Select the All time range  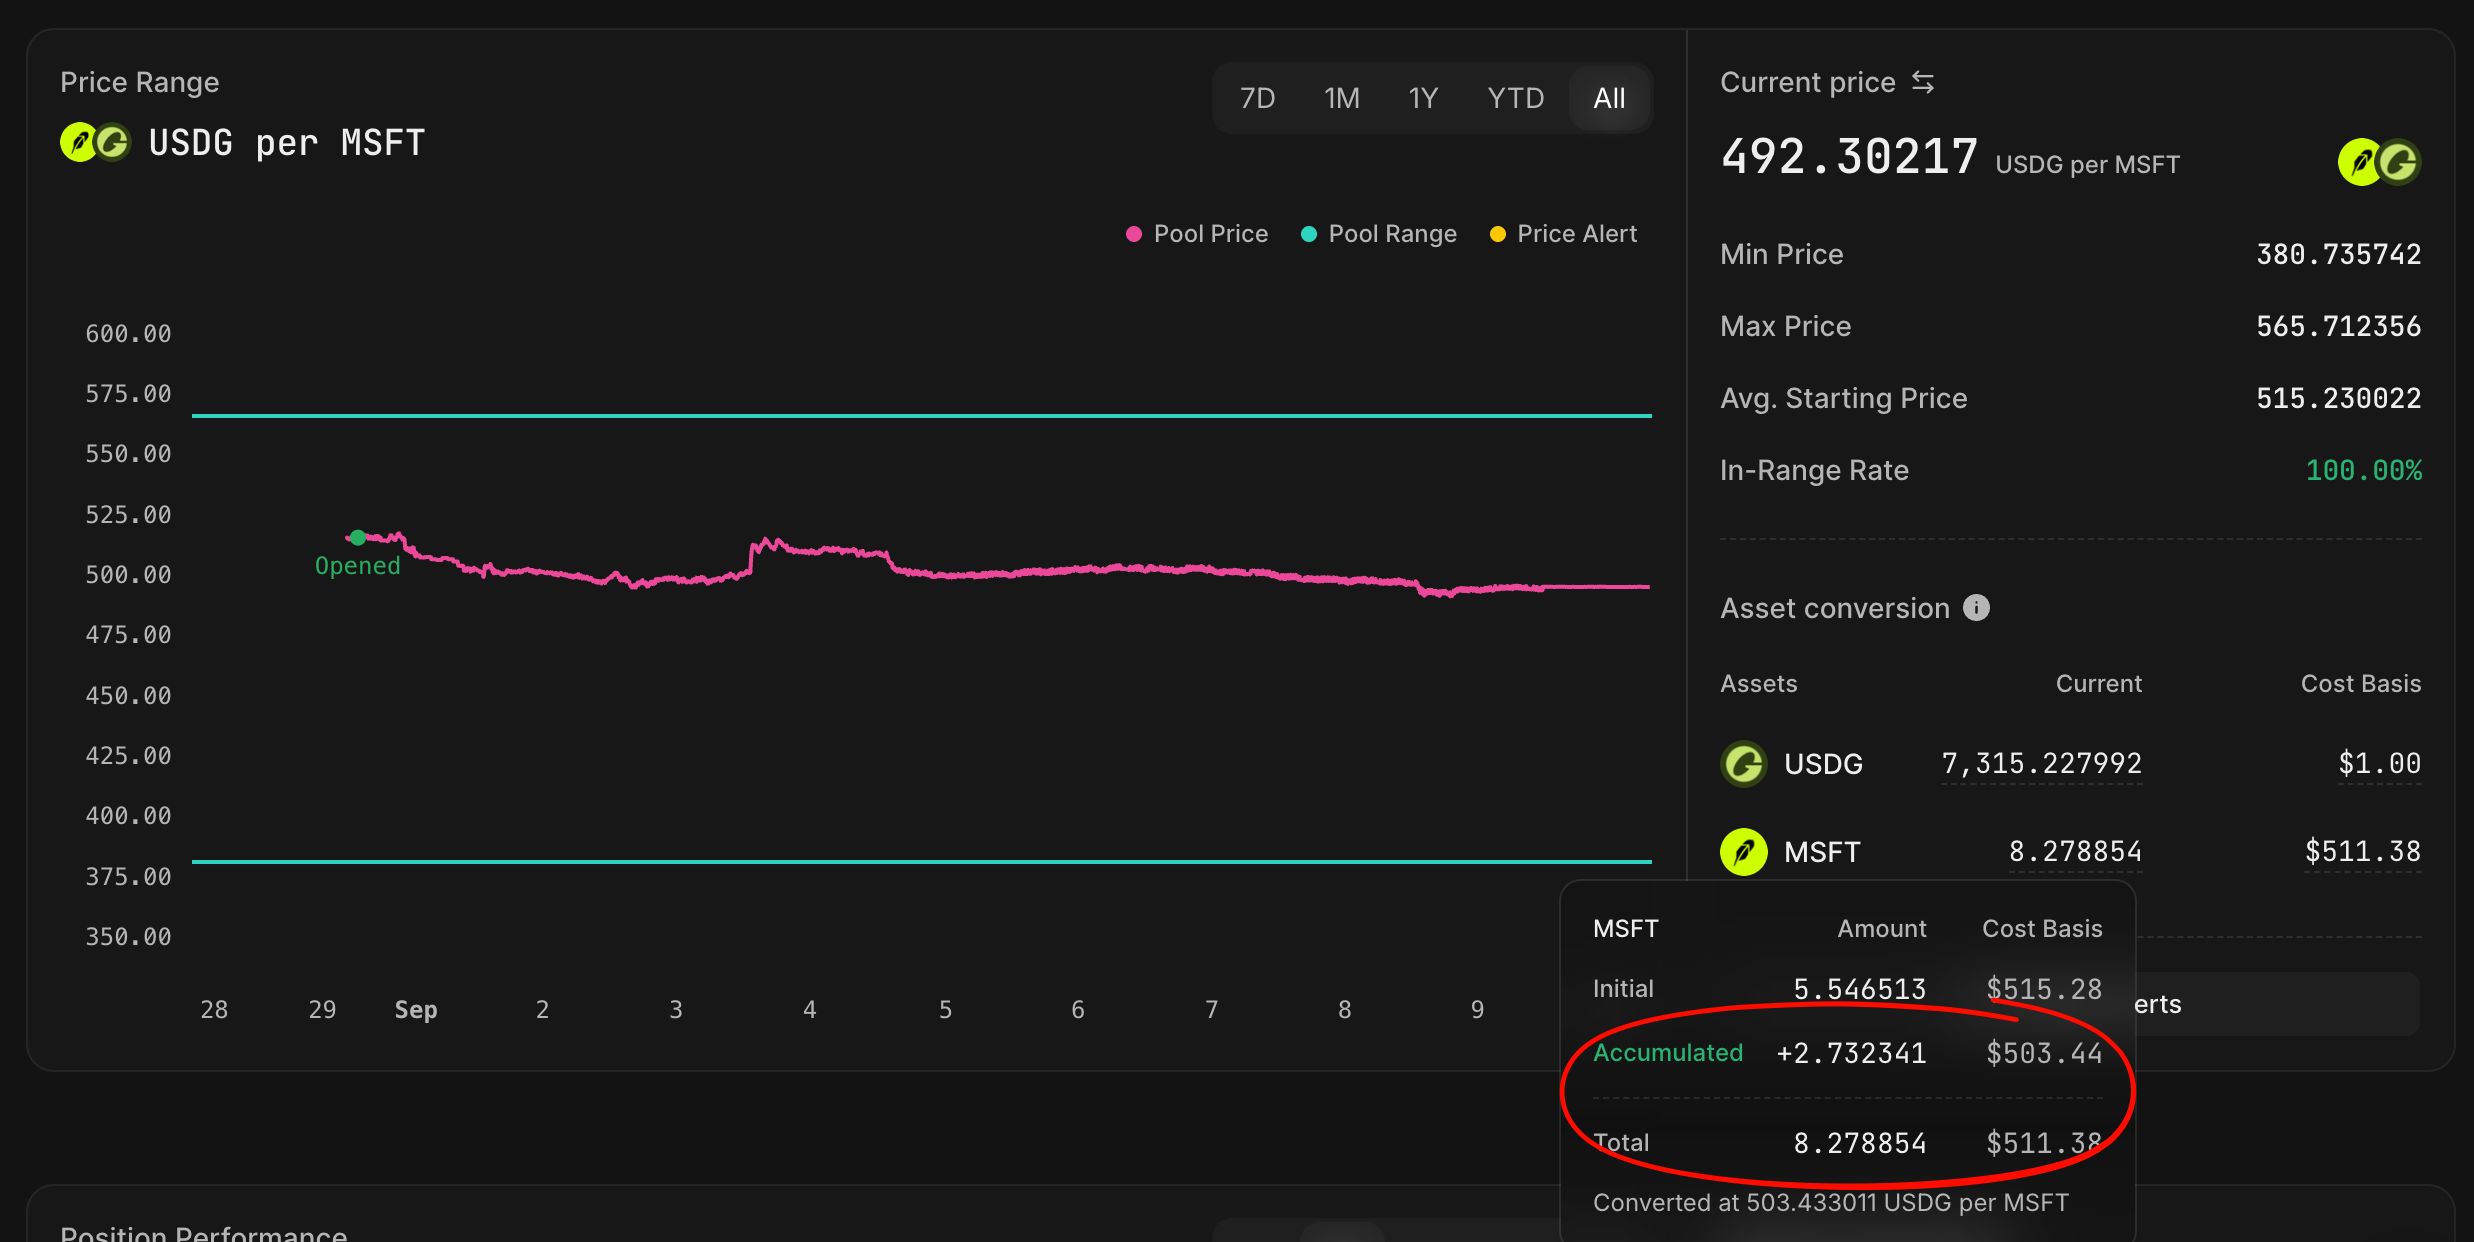tap(1609, 98)
